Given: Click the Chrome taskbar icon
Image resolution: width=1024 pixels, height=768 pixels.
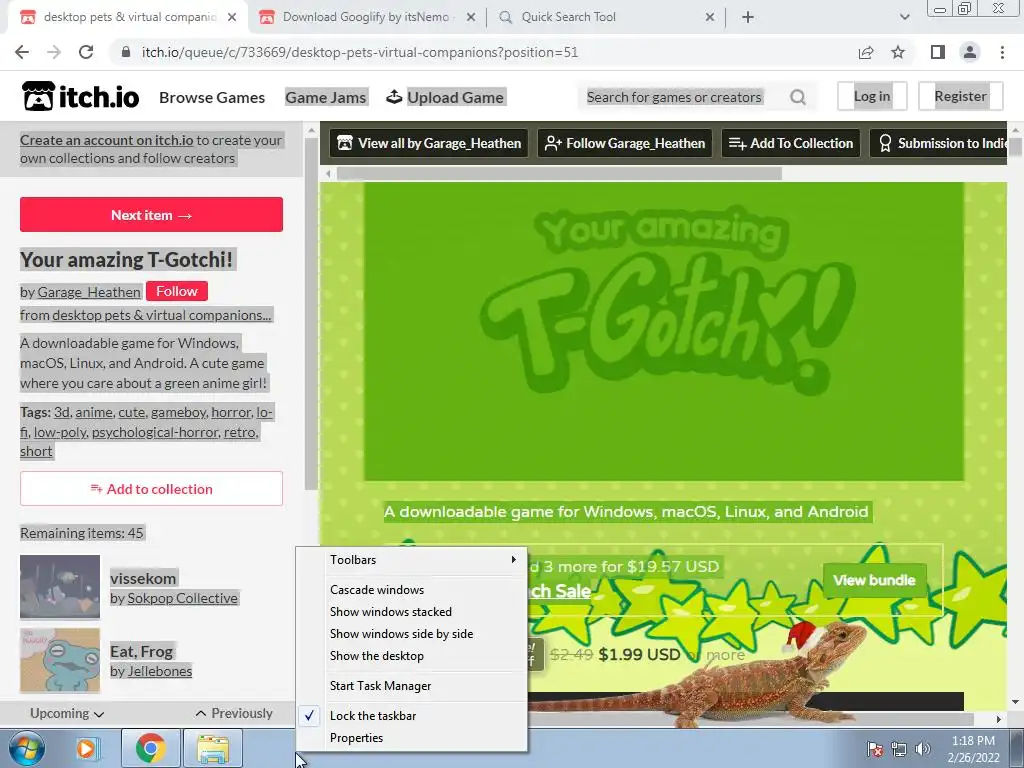Looking at the screenshot, I should click(x=151, y=748).
